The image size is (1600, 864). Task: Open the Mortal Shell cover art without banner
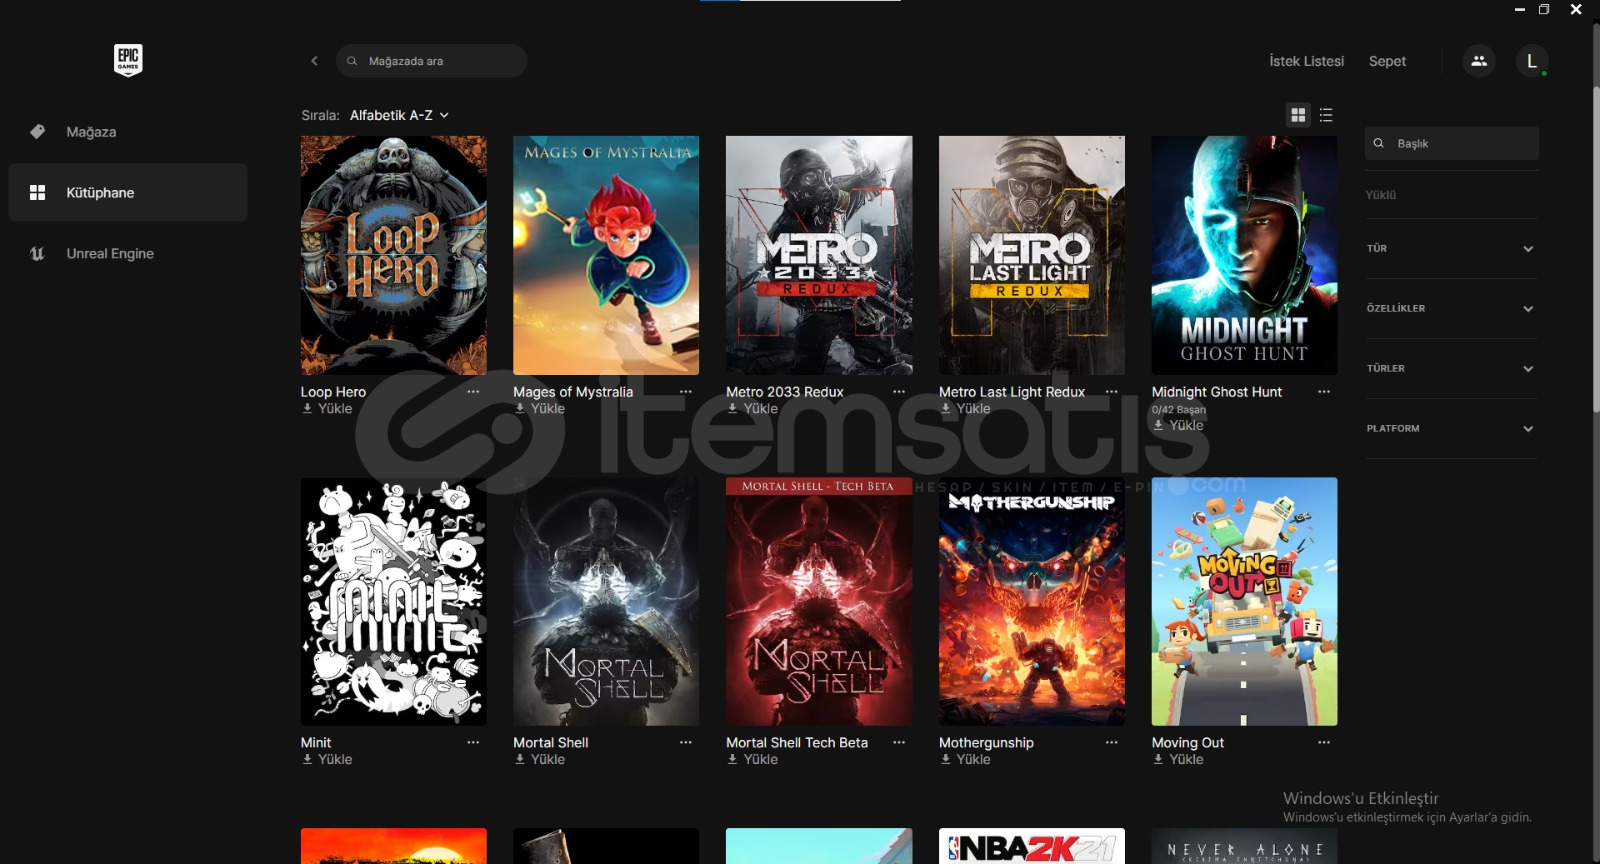coord(606,601)
